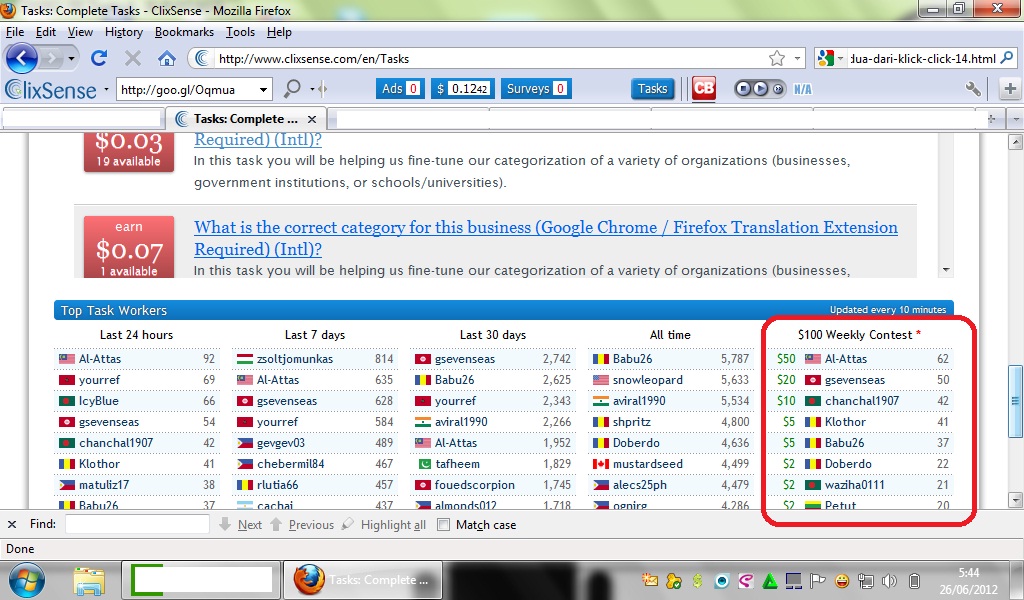Click the Ads toolbar button
1024x600 pixels.
(400, 89)
